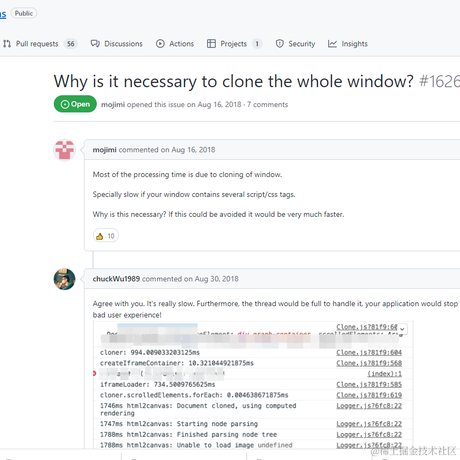Open the Clone.js?81f9:604 source link
The image size is (460, 460).
pos(369,352)
